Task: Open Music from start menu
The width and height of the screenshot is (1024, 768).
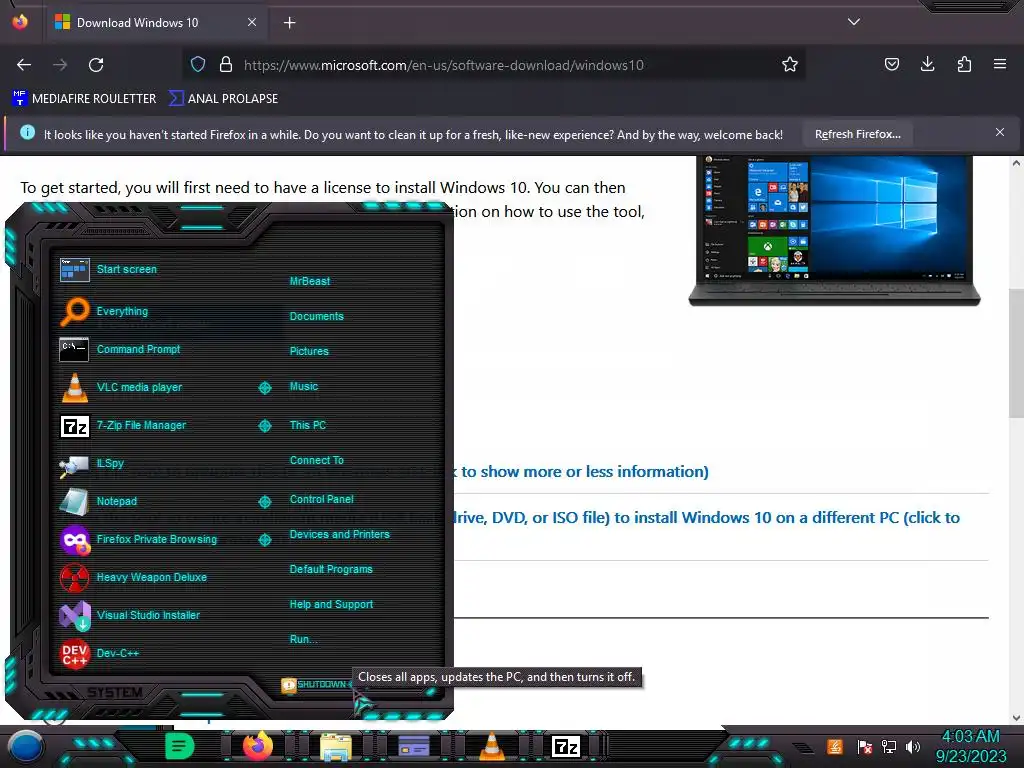Action: click(x=304, y=387)
